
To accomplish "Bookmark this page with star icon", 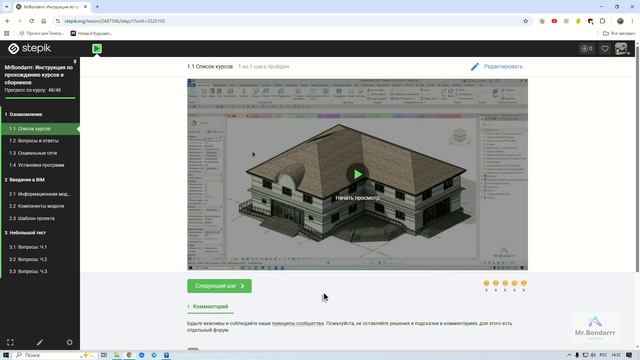I will (x=525, y=21).
